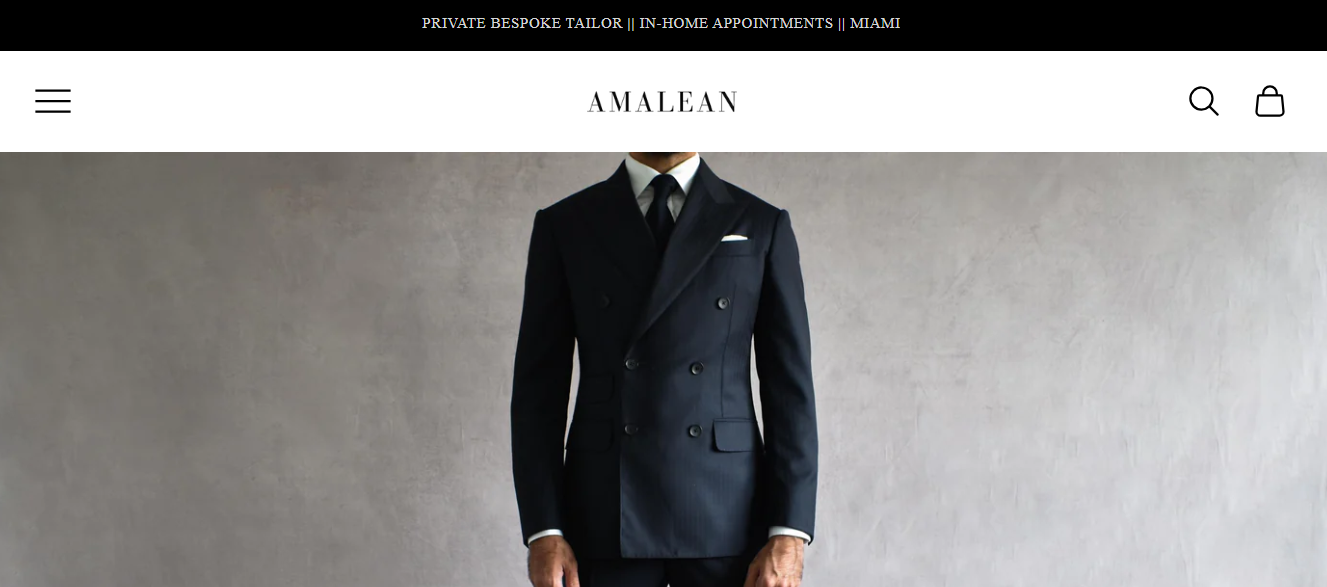Viewport: 1327px width, 587px height.
Task: Click the blue '||' separator after TAILOR
Action: click(631, 23)
